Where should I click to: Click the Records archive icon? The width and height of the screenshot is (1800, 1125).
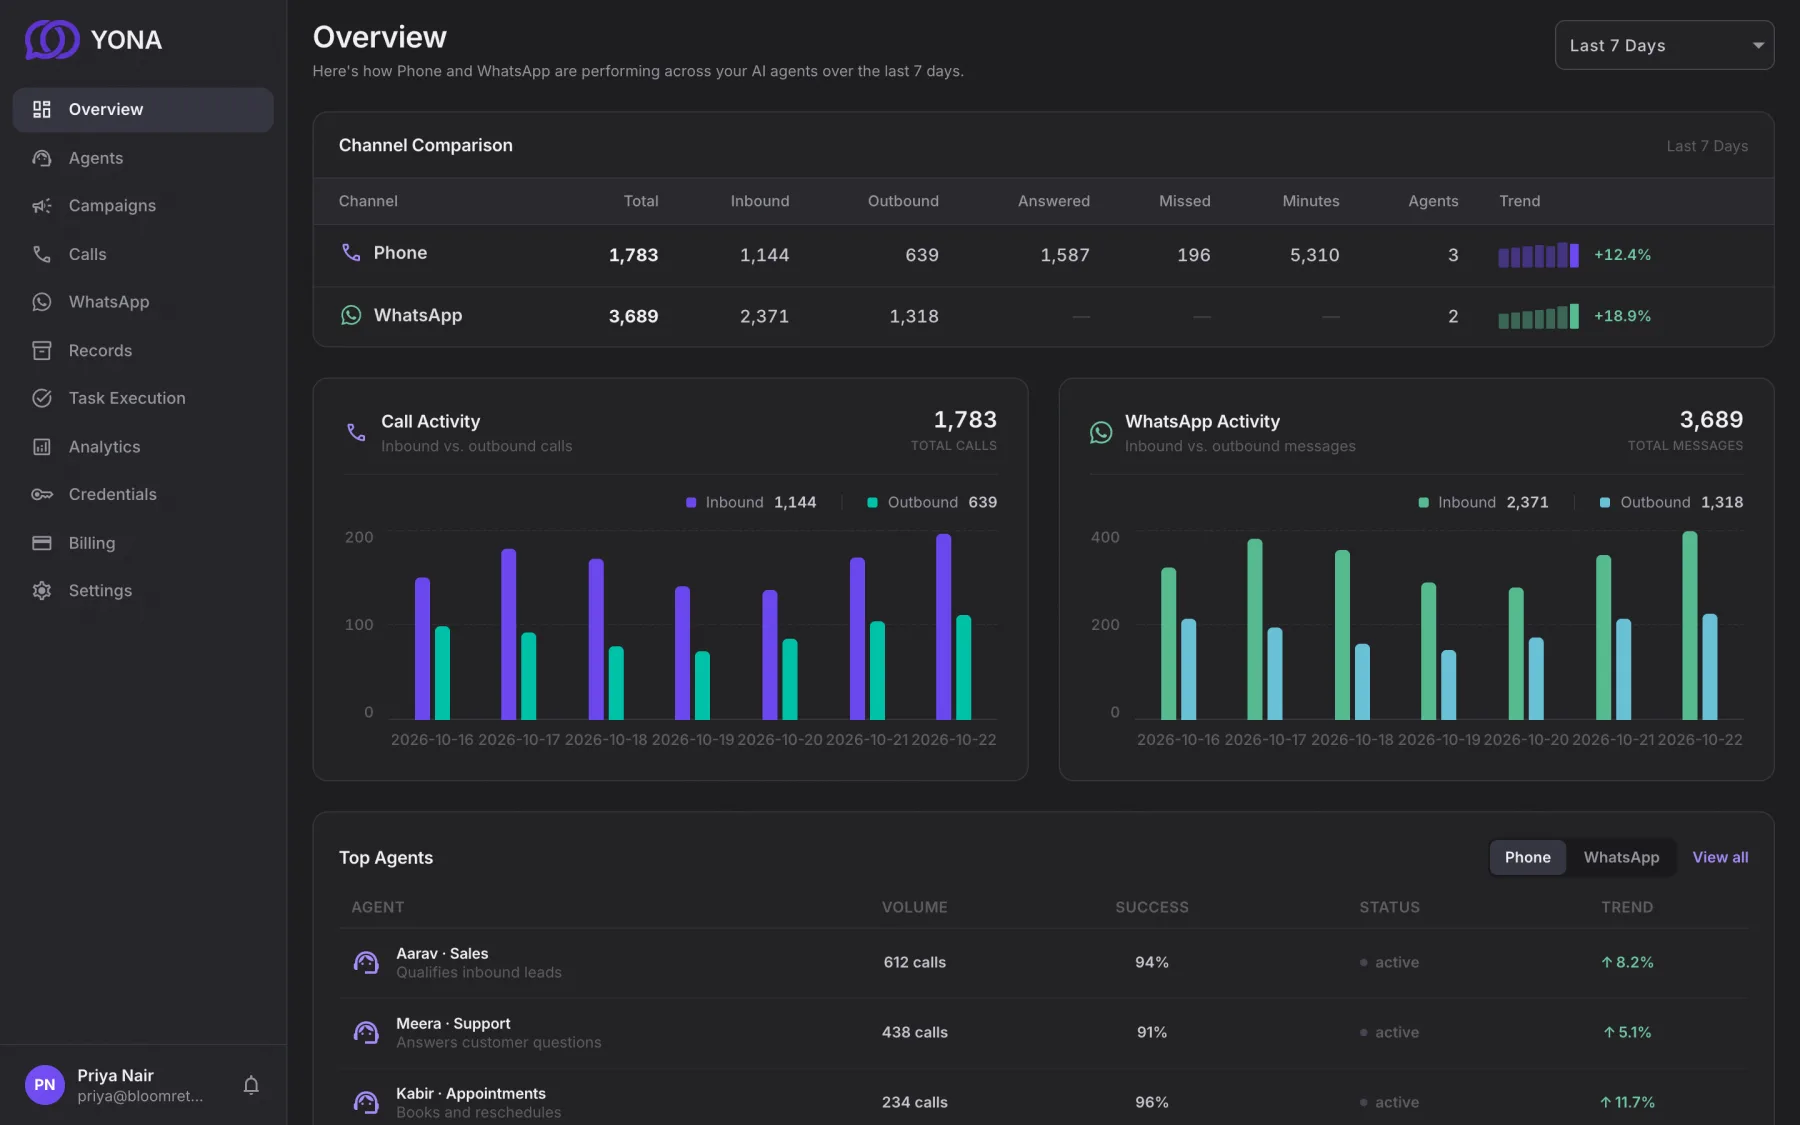tap(41, 350)
